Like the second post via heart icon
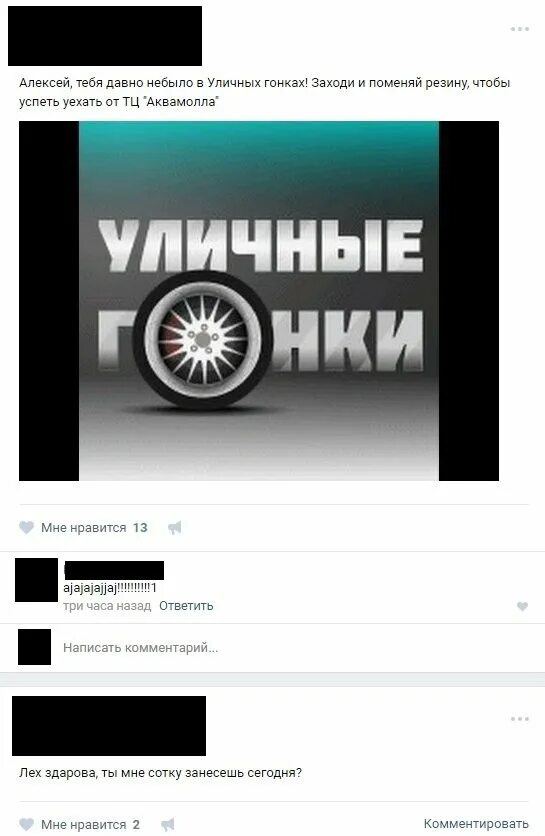545x836 pixels. [x=26, y=824]
